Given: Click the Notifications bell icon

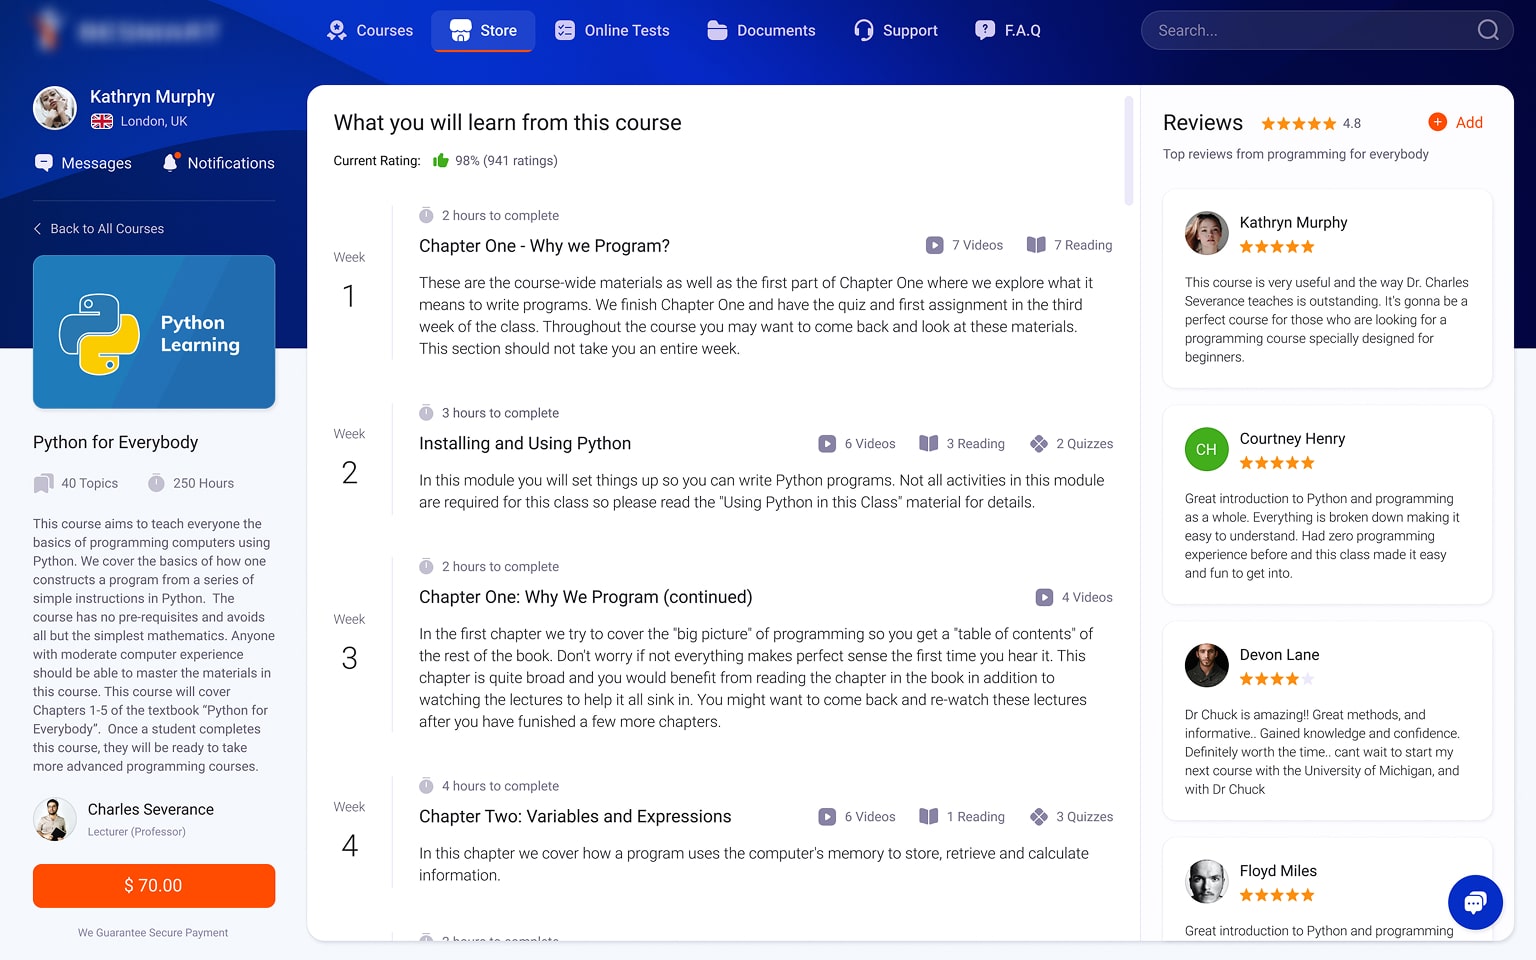Looking at the screenshot, I should (171, 162).
